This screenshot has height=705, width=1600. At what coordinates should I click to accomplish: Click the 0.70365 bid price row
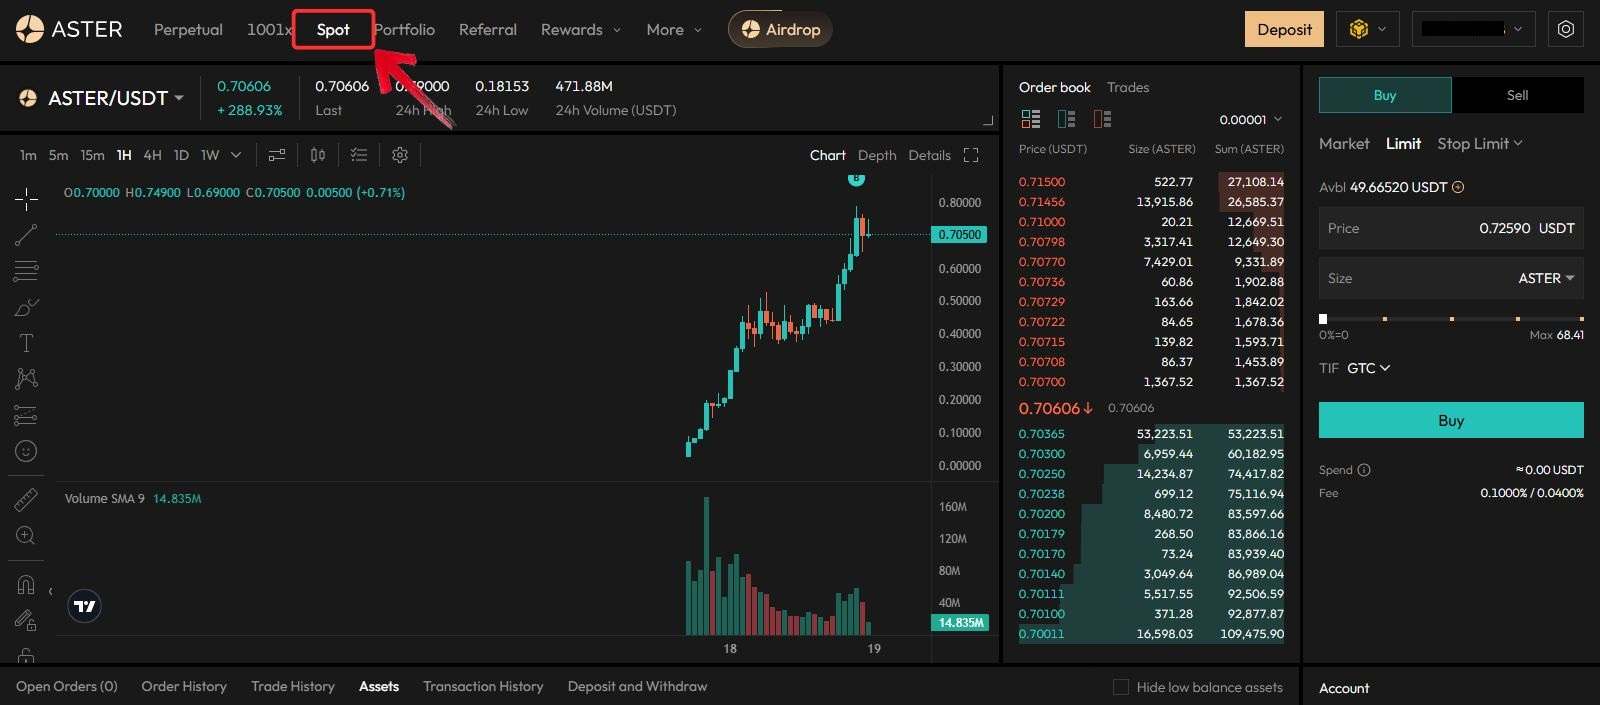click(x=1151, y=434)
